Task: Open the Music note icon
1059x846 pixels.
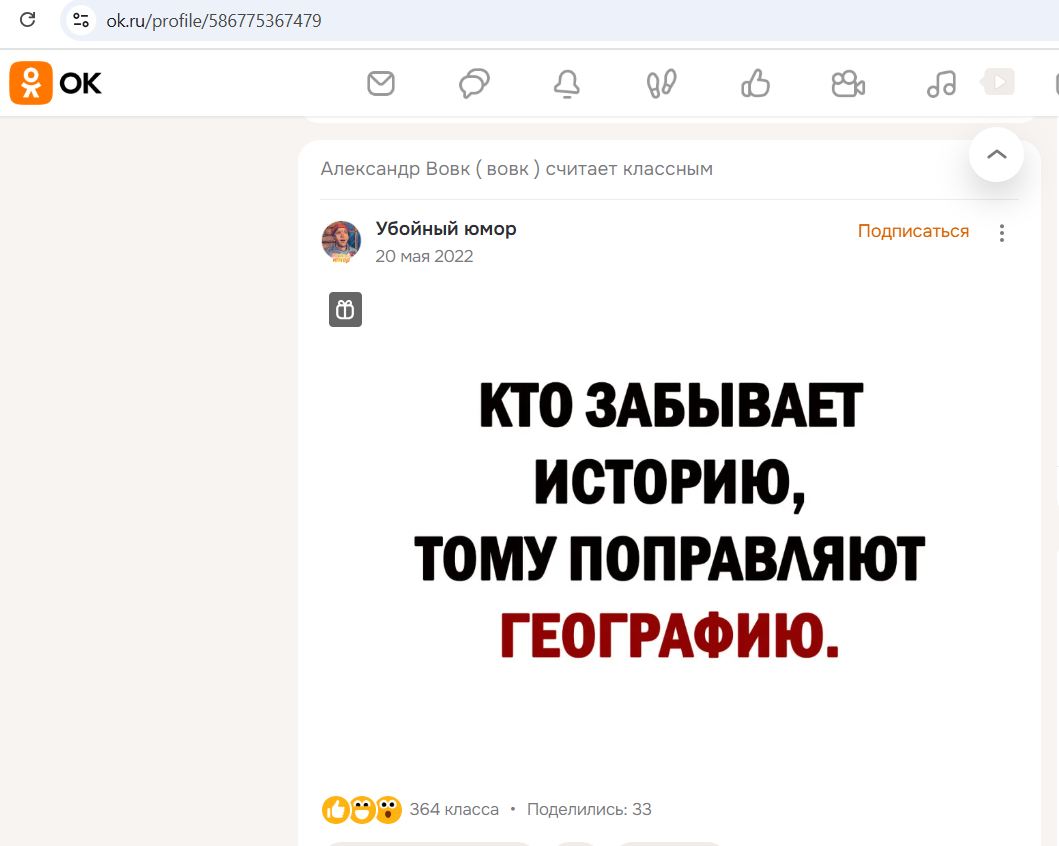Action: (x=941, y=84)
